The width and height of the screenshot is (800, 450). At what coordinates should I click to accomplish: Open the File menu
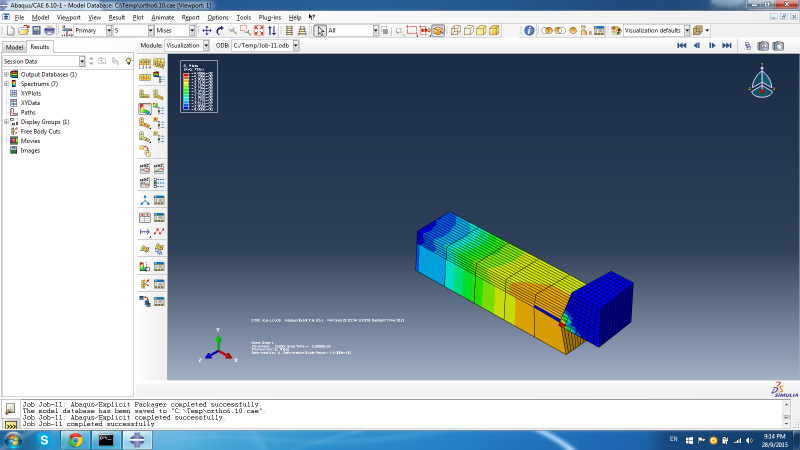[19, 17]
